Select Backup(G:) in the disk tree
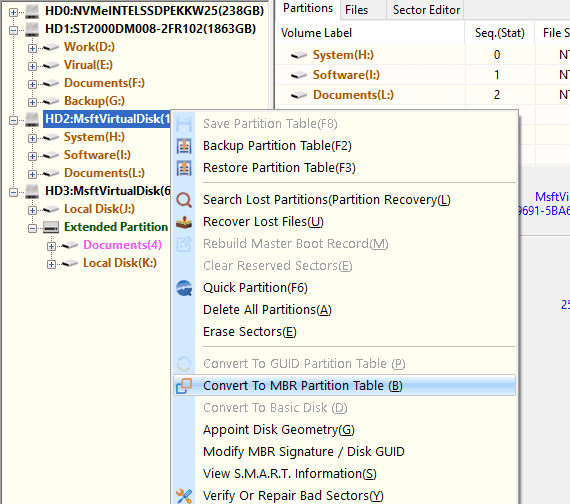 [94, 101]
